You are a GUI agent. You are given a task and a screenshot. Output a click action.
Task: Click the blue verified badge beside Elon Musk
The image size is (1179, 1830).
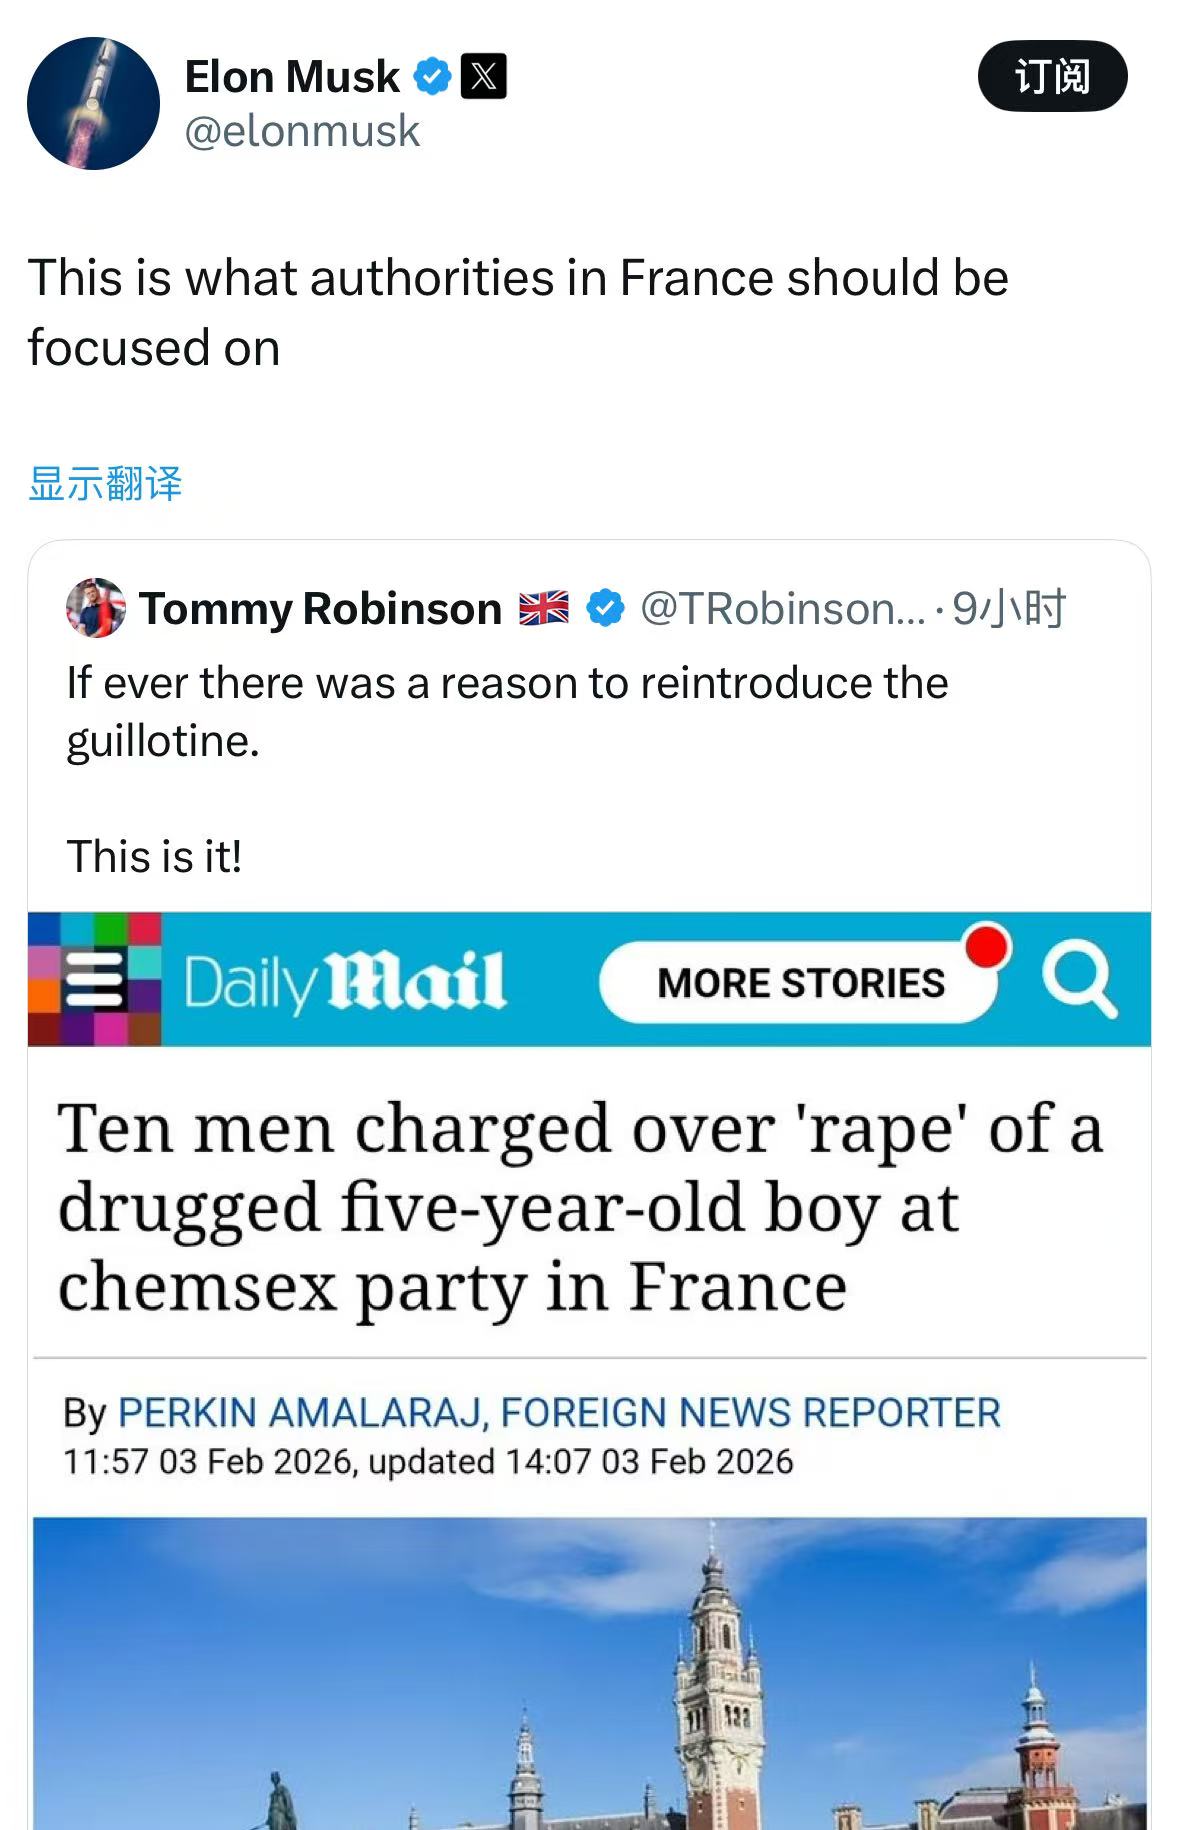click(432, 77)
